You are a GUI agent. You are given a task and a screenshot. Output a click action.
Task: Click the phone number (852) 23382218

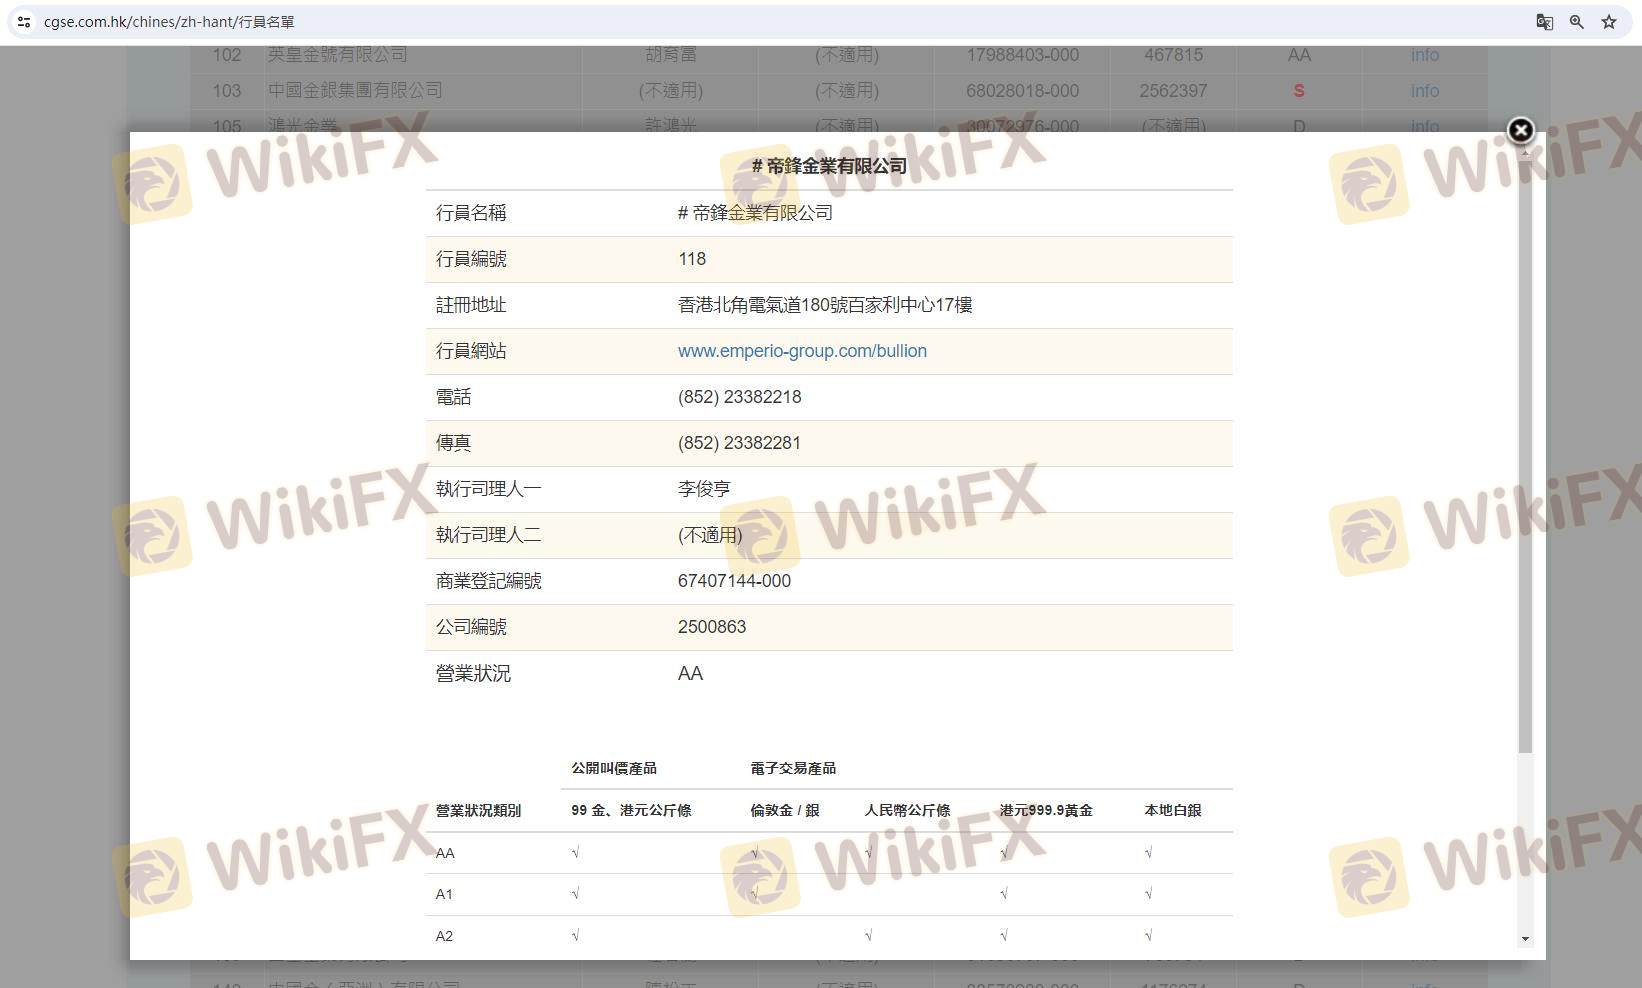tap(739, 397)
